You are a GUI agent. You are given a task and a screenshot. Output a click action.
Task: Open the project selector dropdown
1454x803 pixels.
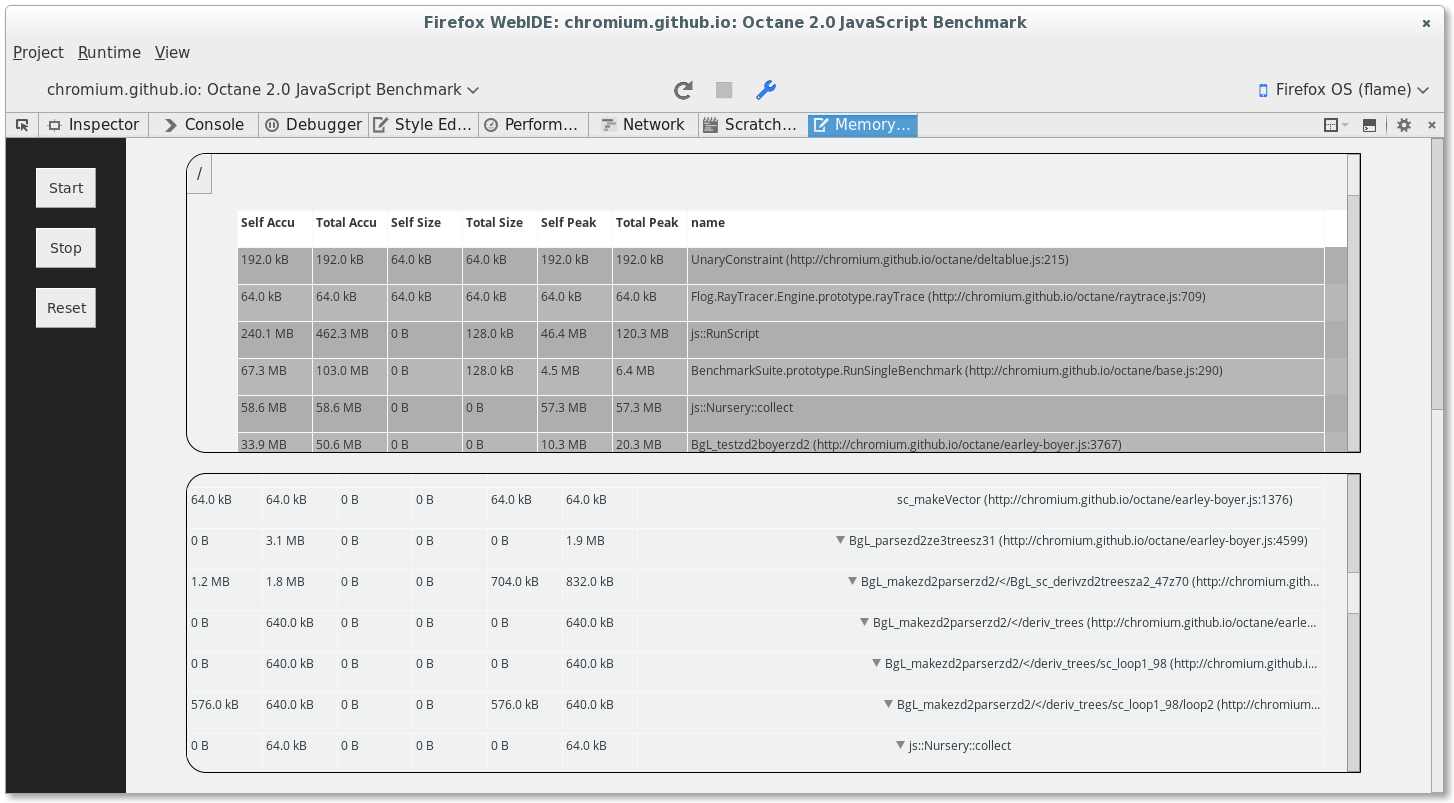point(263,90)
